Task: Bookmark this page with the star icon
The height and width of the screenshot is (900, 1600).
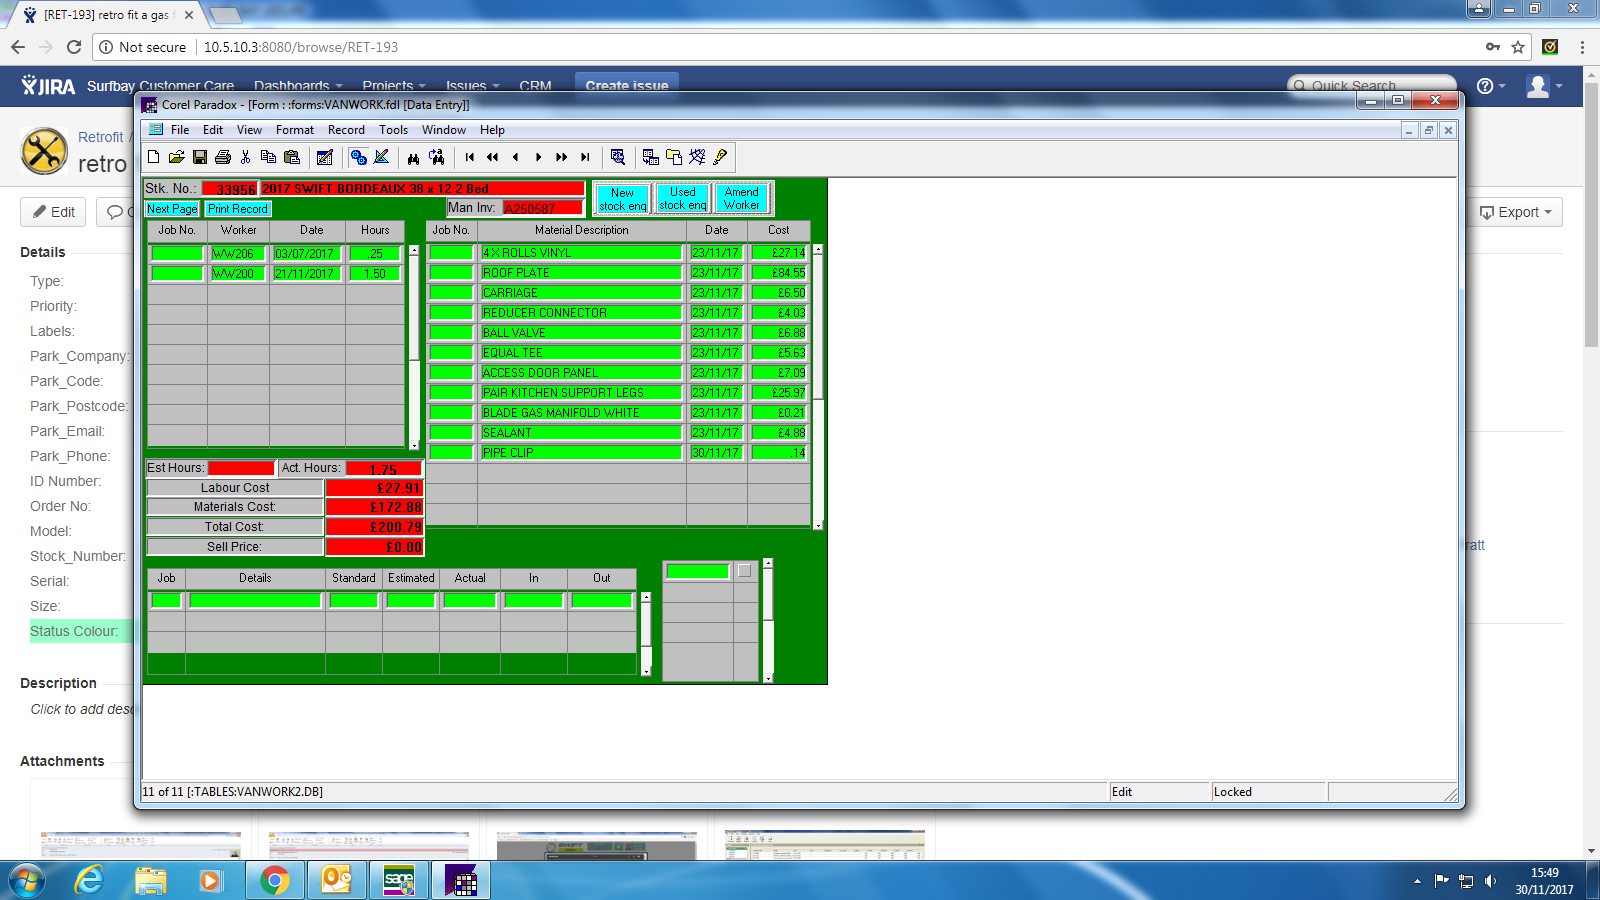Action: point(1518,47)
